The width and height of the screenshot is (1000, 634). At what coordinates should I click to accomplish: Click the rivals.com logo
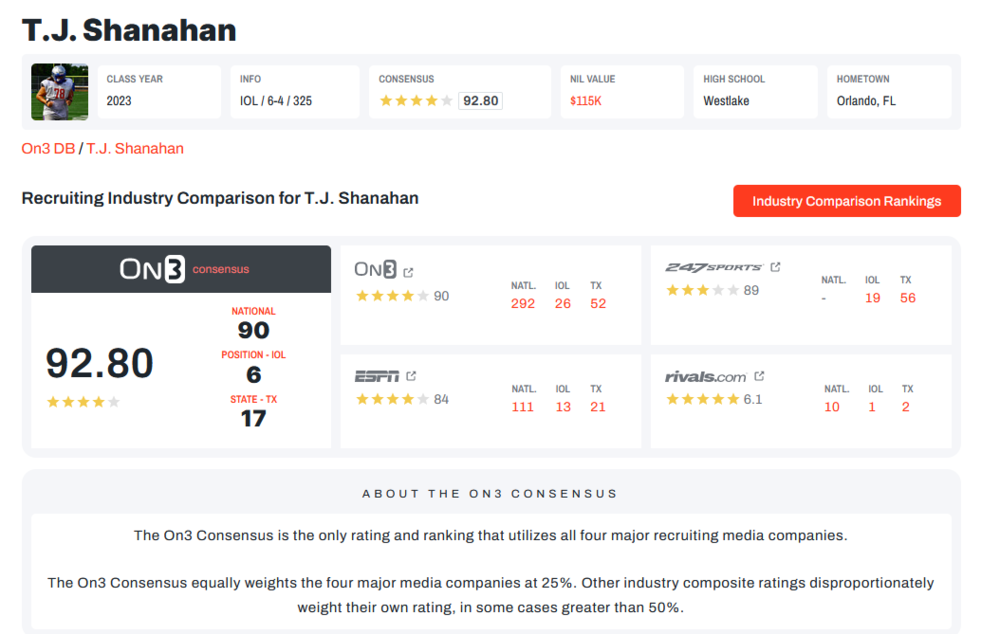(706, 377)
